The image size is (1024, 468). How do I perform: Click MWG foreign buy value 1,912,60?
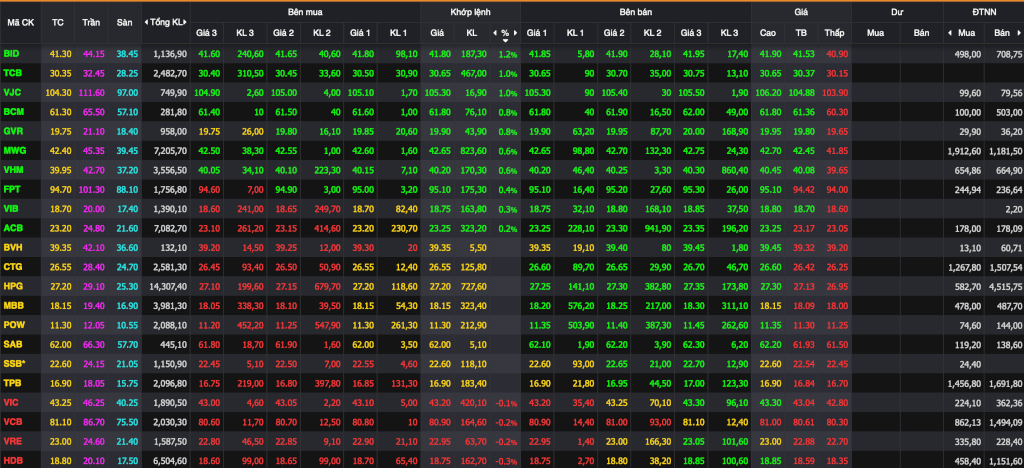point(964,151)
